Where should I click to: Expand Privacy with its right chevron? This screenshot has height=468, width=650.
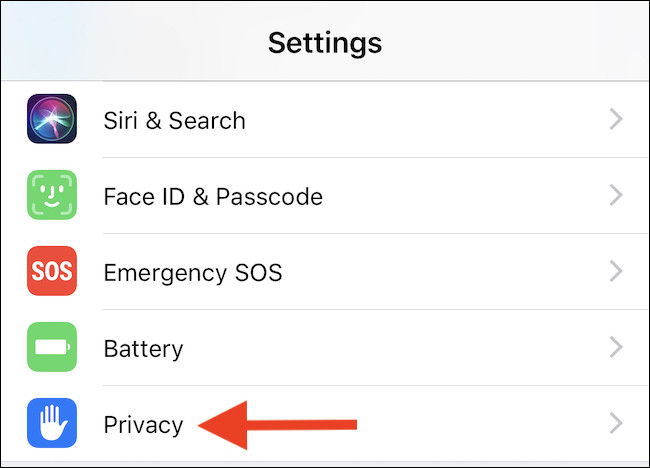click(616, 424)
